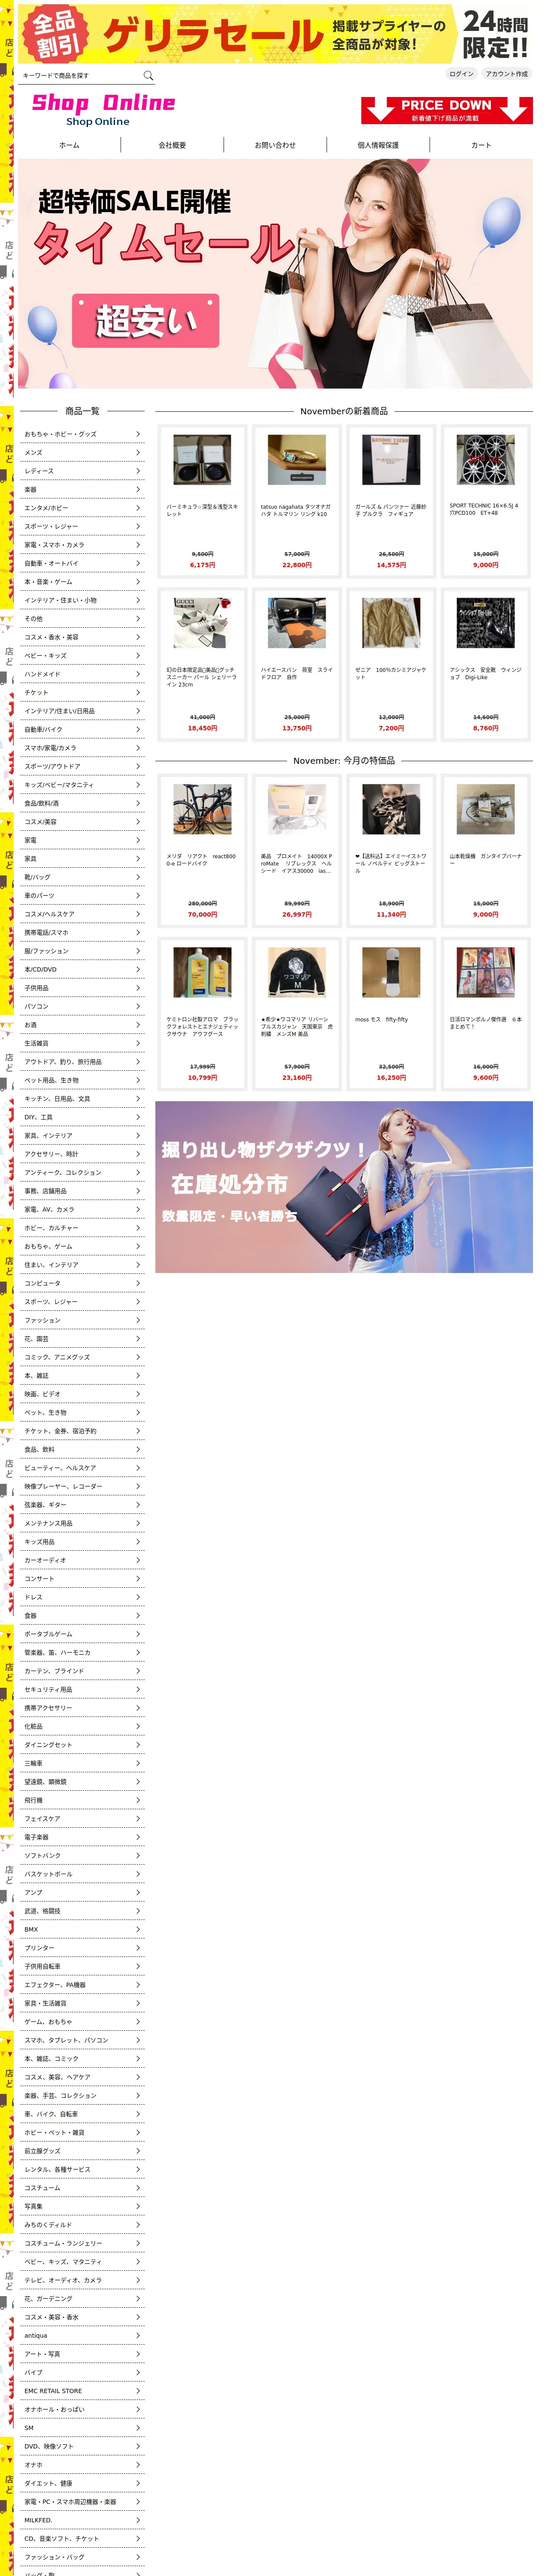Expand the 自動車・オートバイ category arrow
The height and width of the screenshot is (2576, 551).
[x=138, y=563]
